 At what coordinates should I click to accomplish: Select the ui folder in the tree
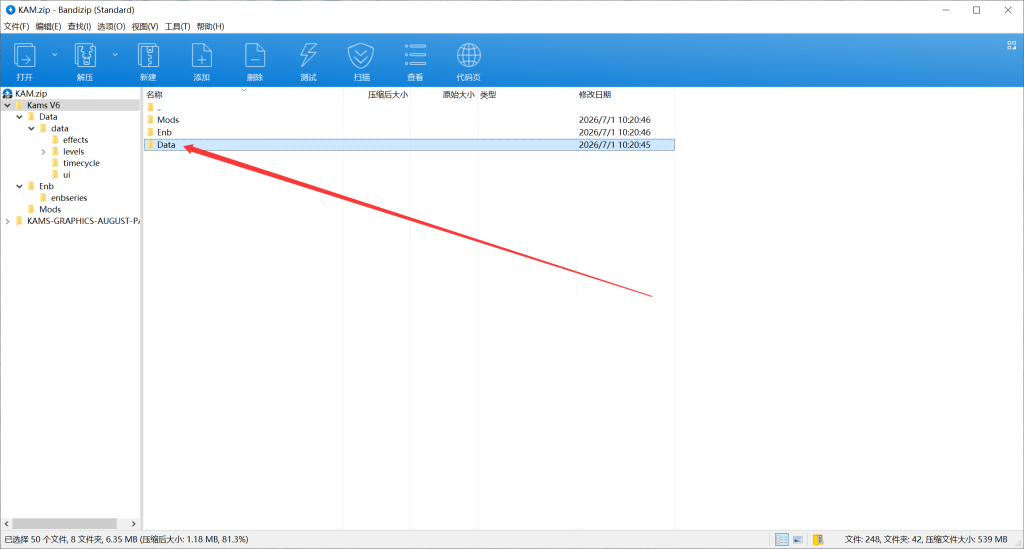click(66, 175)
